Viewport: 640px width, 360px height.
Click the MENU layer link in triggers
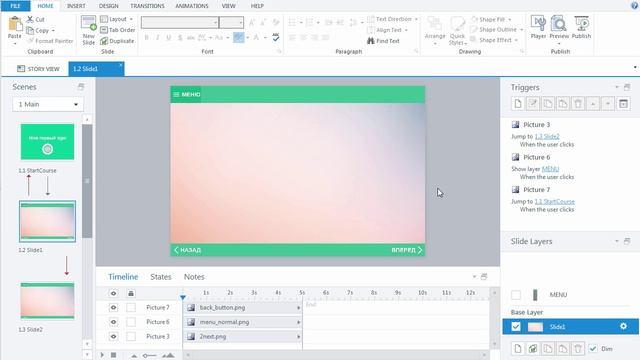550,169
